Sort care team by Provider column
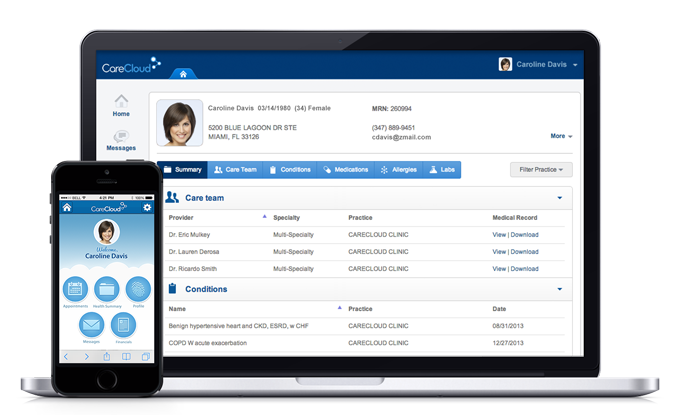The height and width of the screenshot is (415, 680). coord(181,218)
